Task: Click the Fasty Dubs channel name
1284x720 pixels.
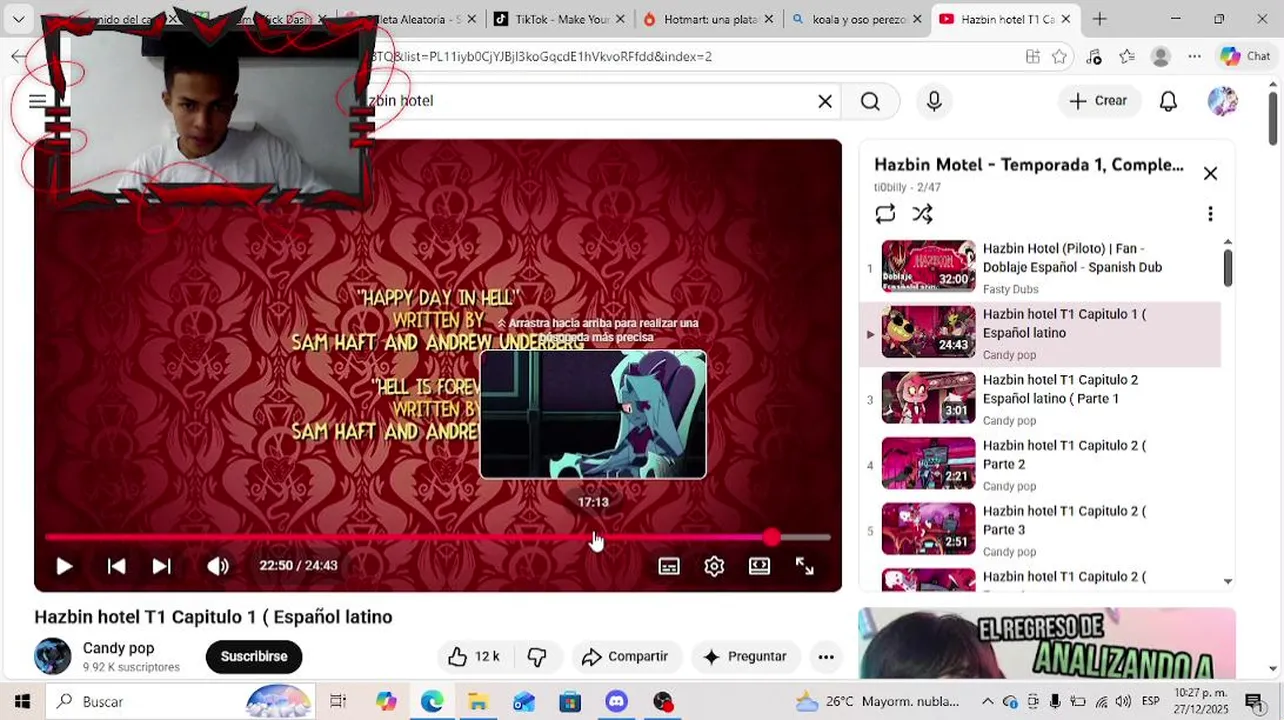Action: tap(1010, 289)
